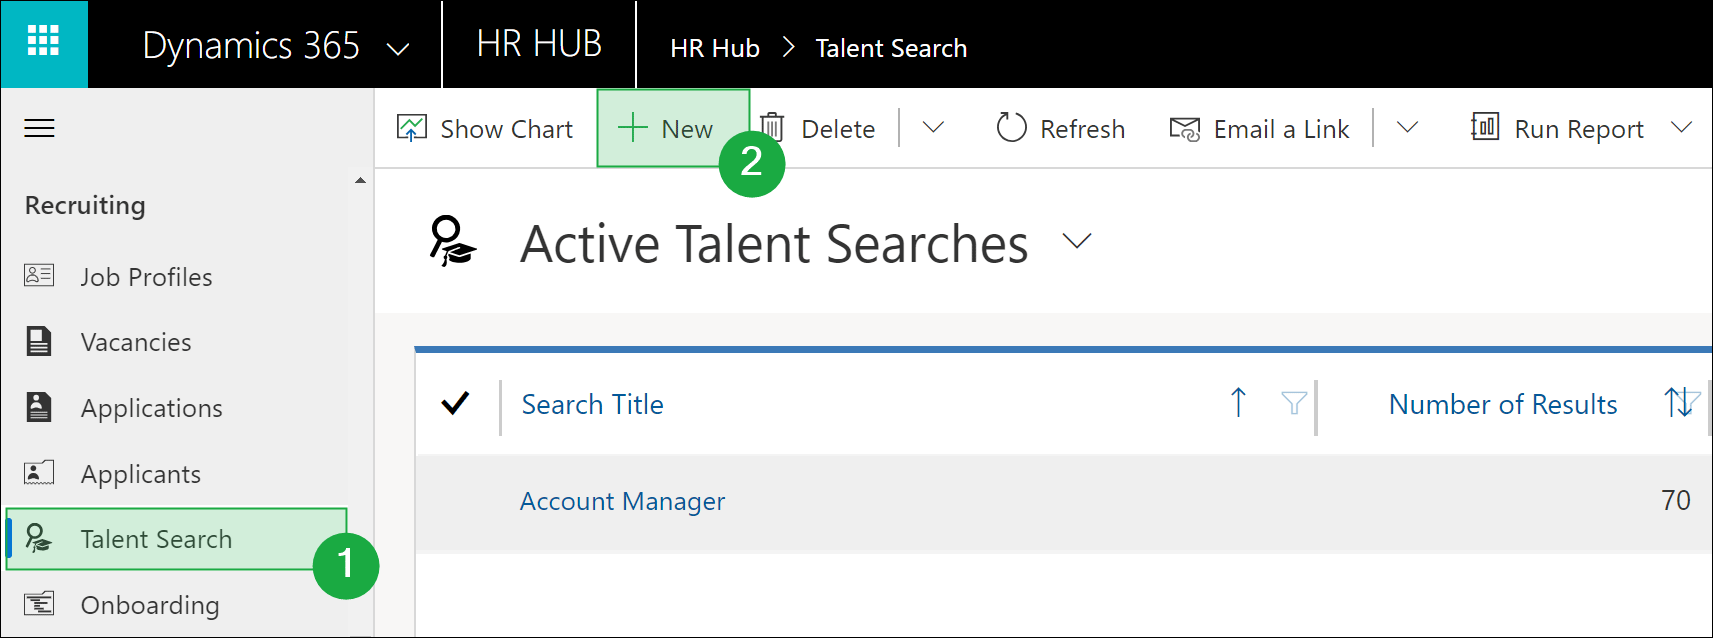Click the Active Talent Searches view icon
1713x638 pixels.
pyautogui.click(x=452, y=241)
